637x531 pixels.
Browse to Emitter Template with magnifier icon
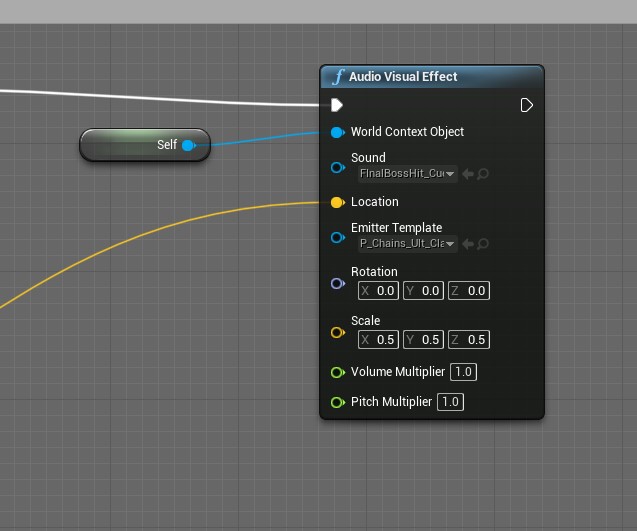pyautogui.click(x=483, y=244)
